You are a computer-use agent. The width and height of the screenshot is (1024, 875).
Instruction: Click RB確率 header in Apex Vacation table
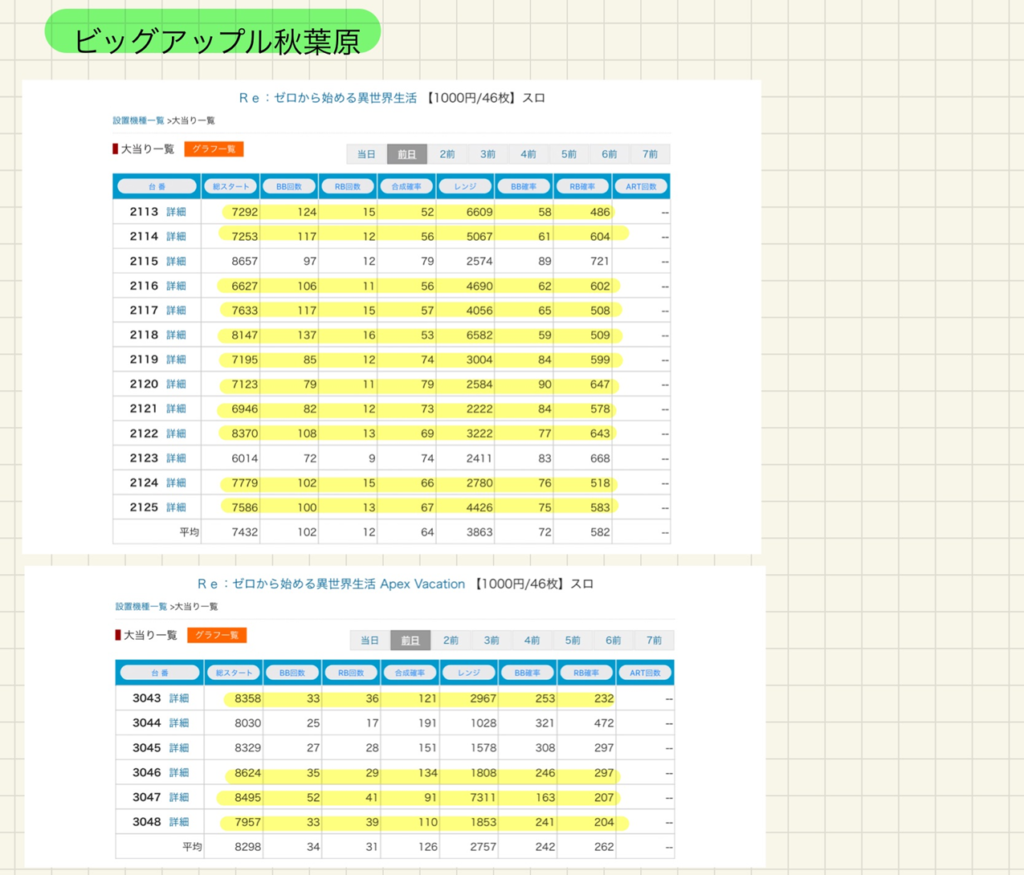tap(586, 673)
